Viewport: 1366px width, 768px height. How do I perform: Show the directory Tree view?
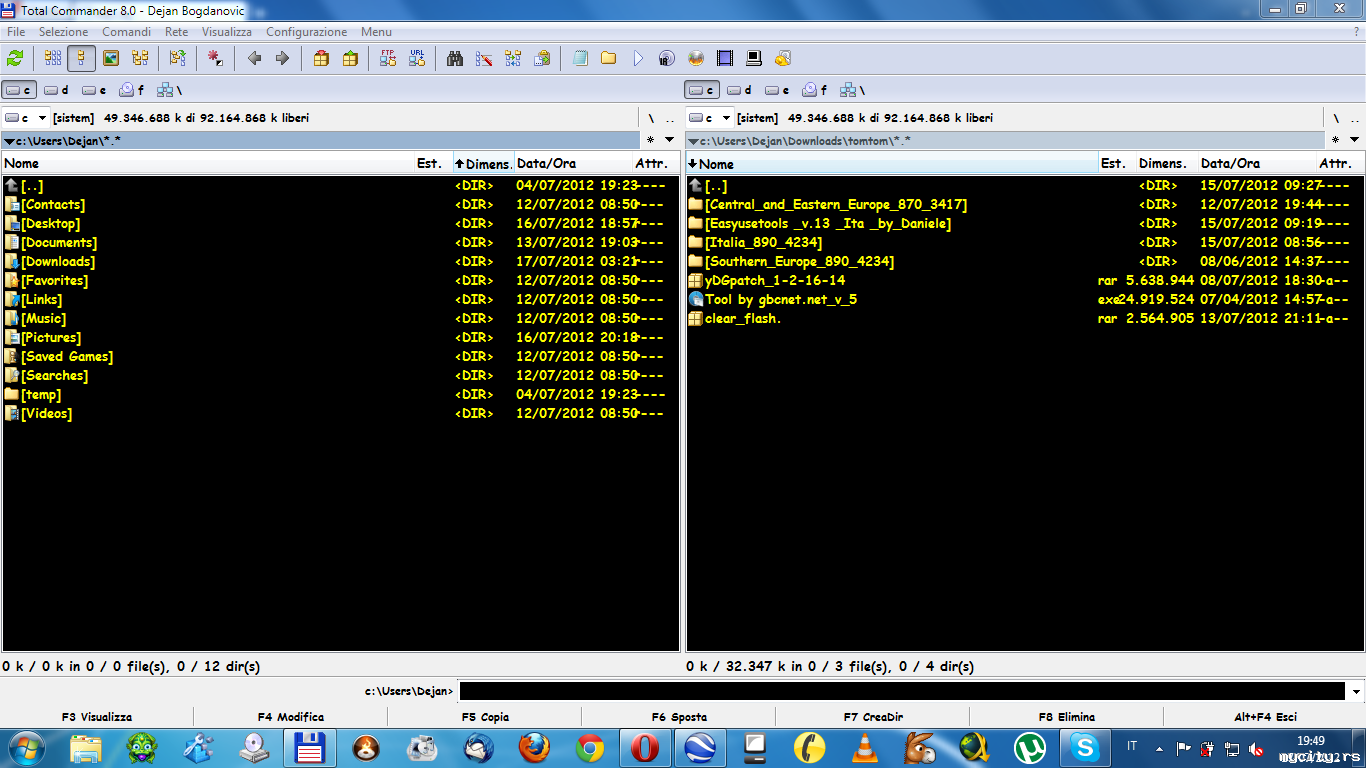coord(140,59)
